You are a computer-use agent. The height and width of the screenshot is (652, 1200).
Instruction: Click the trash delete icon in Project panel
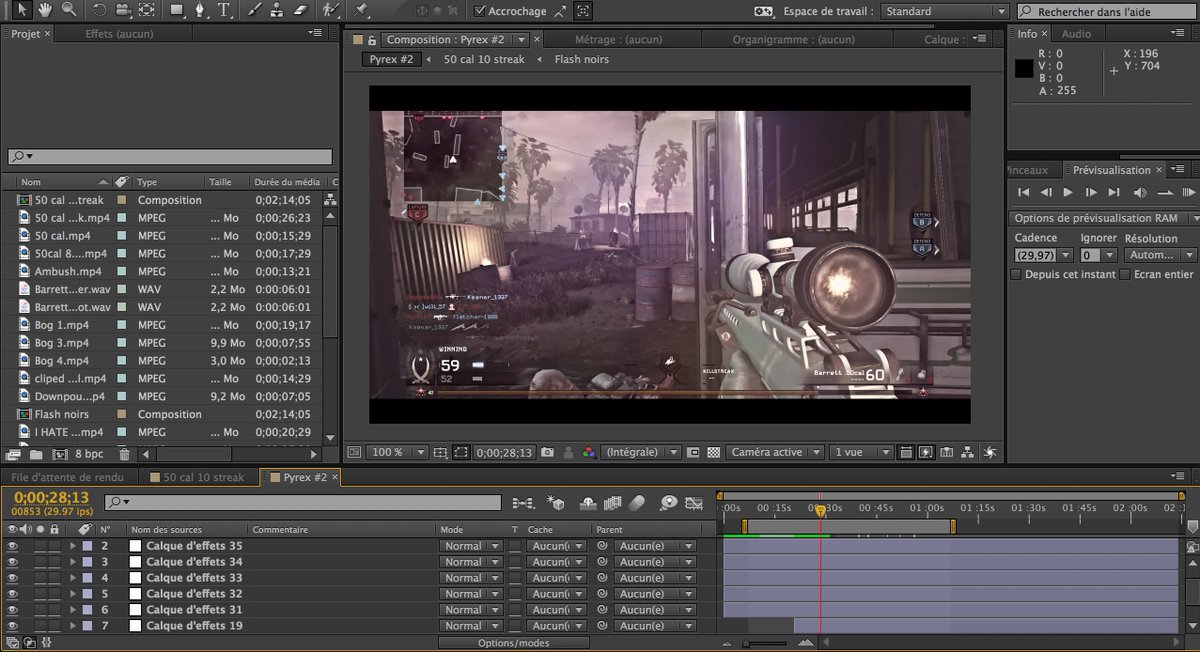(x=124, y=455)
